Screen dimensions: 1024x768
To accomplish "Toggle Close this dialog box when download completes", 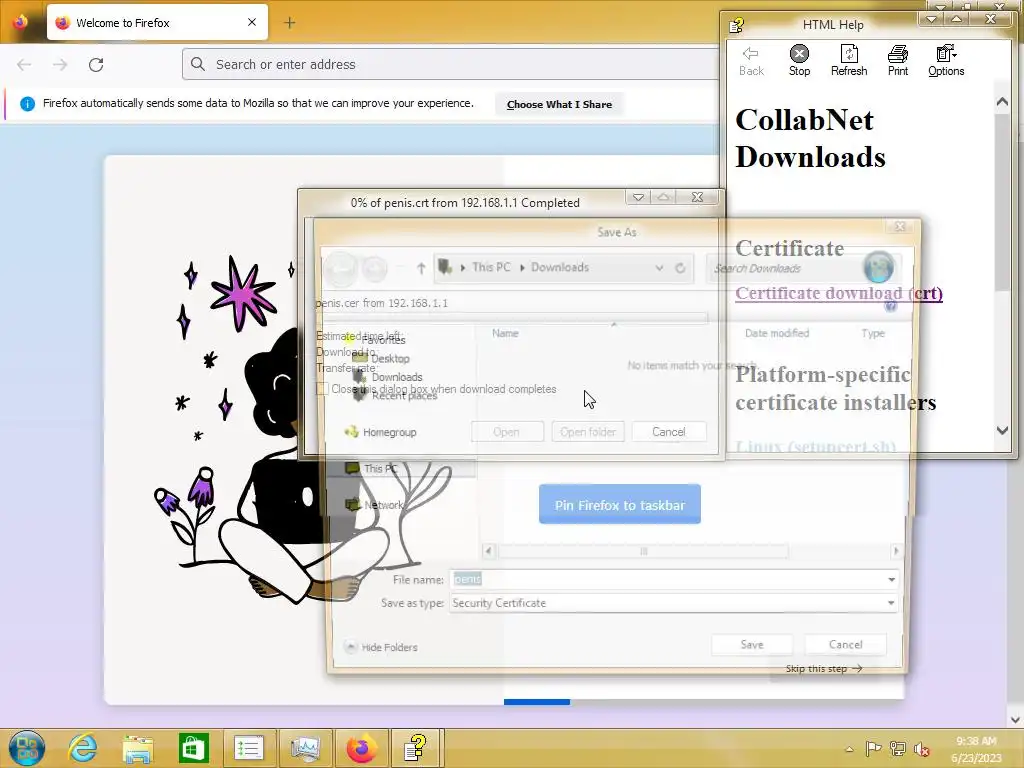I will (x=322, y=389).
